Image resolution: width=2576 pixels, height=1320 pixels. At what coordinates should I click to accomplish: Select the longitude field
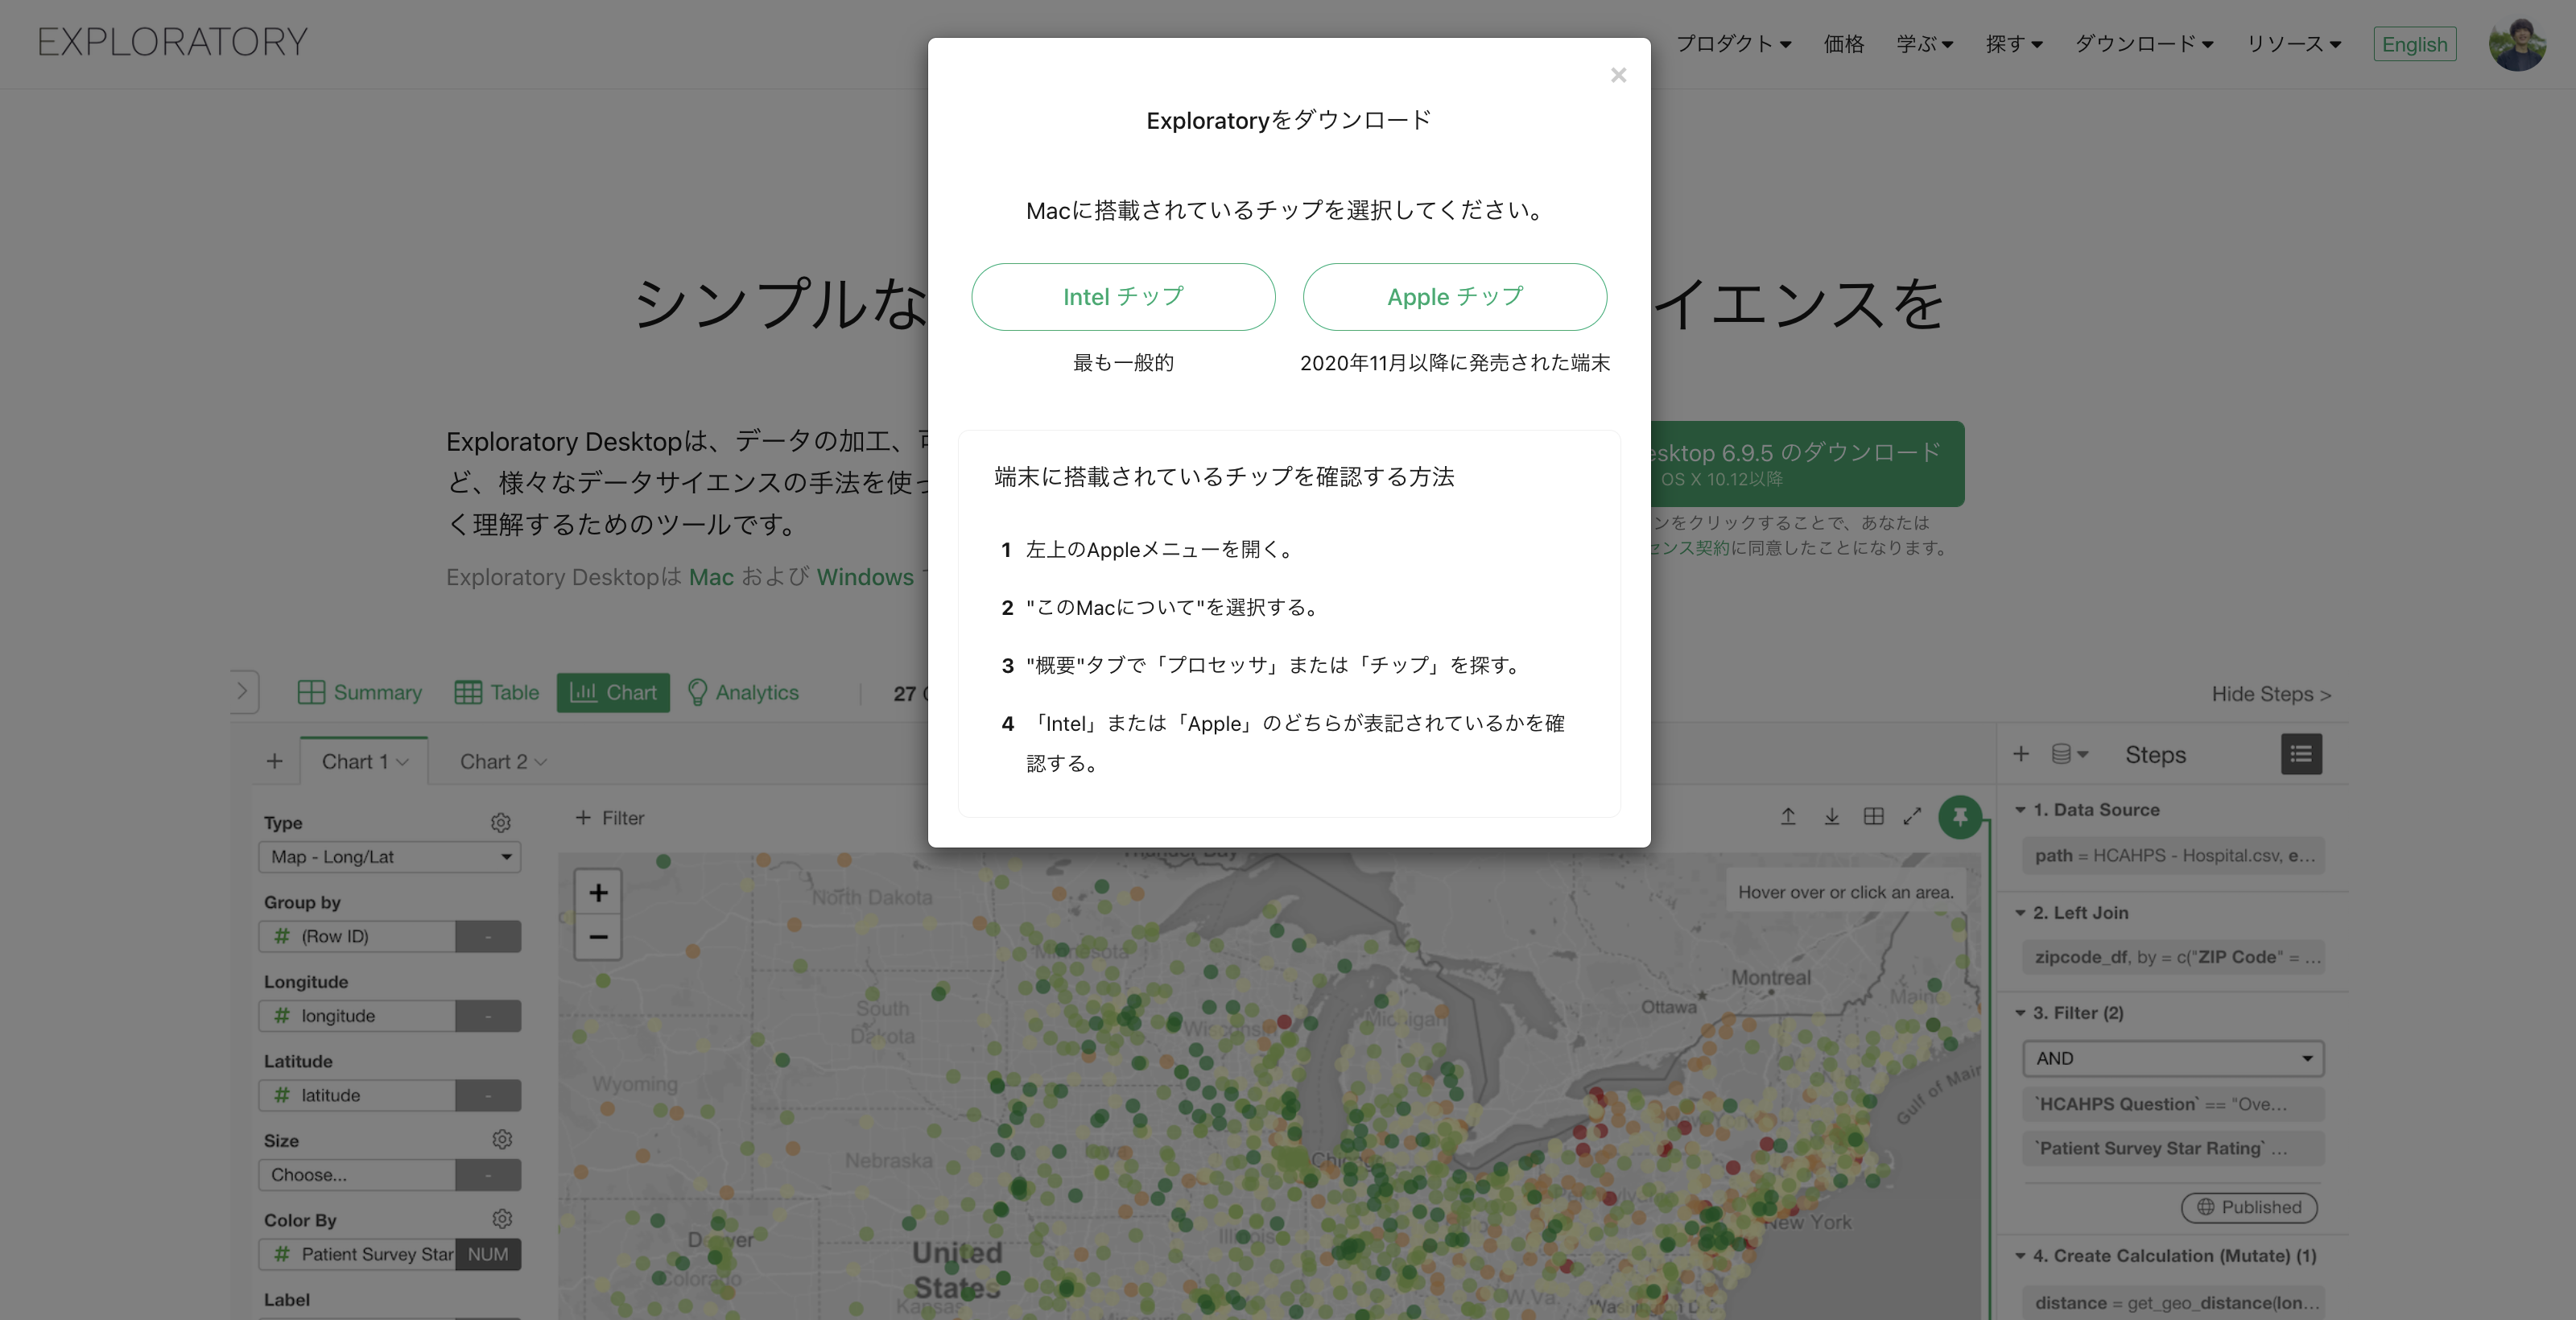[x=357, y=1016]
